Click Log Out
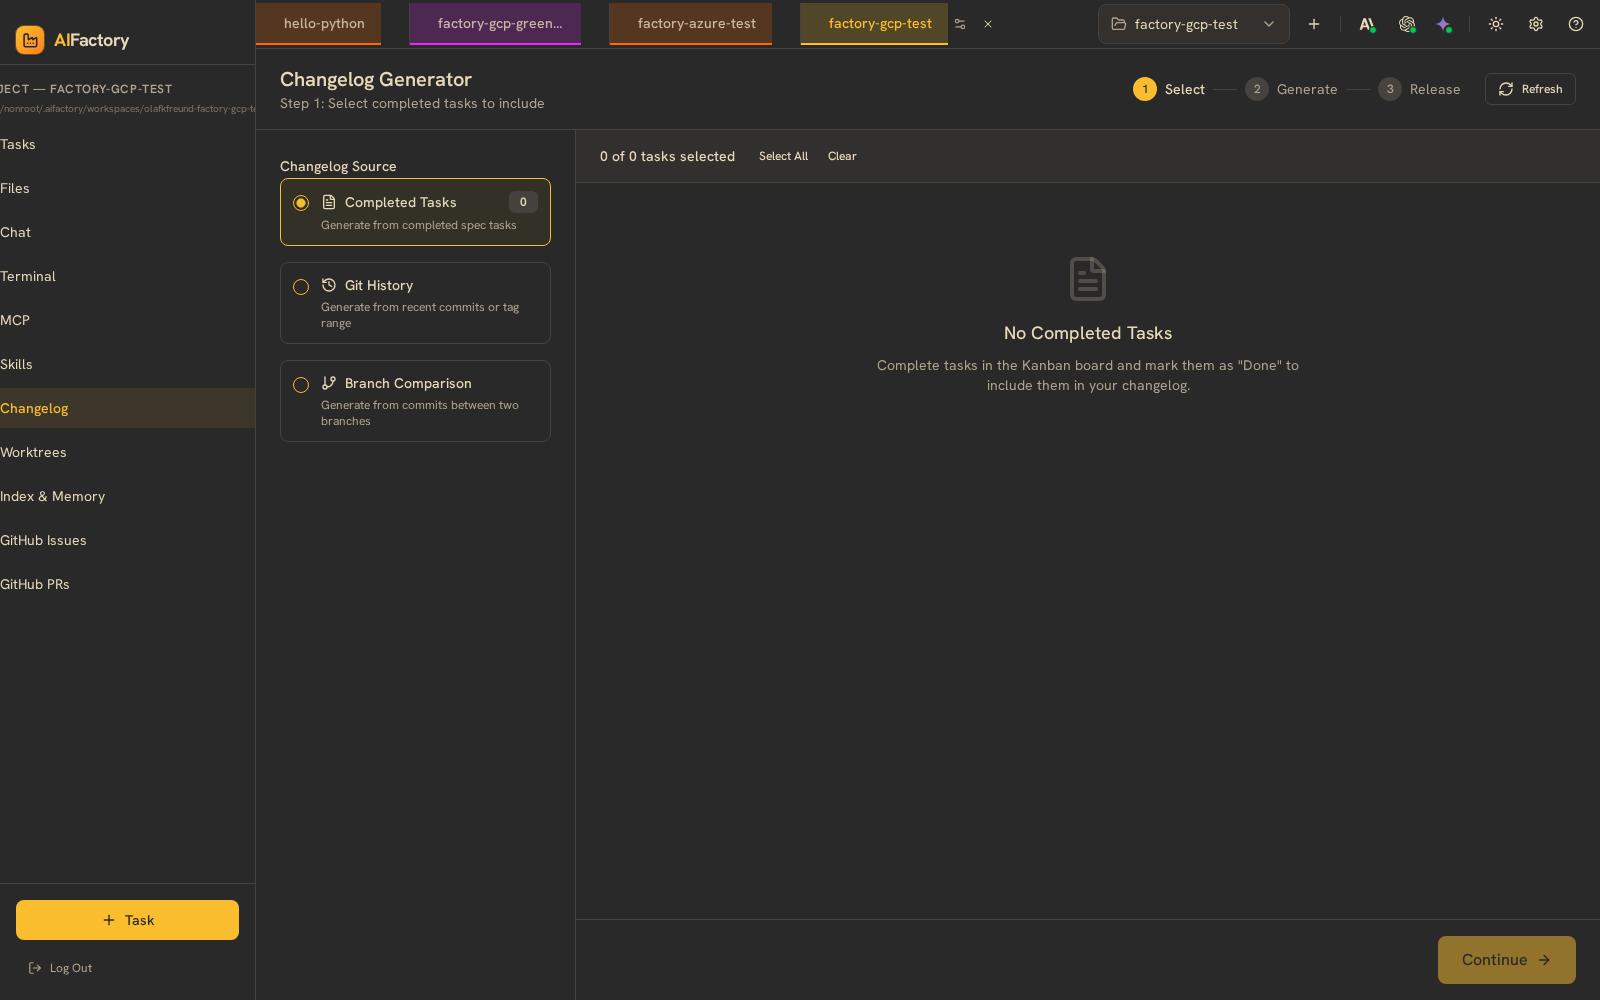 [x=60, y=968]
